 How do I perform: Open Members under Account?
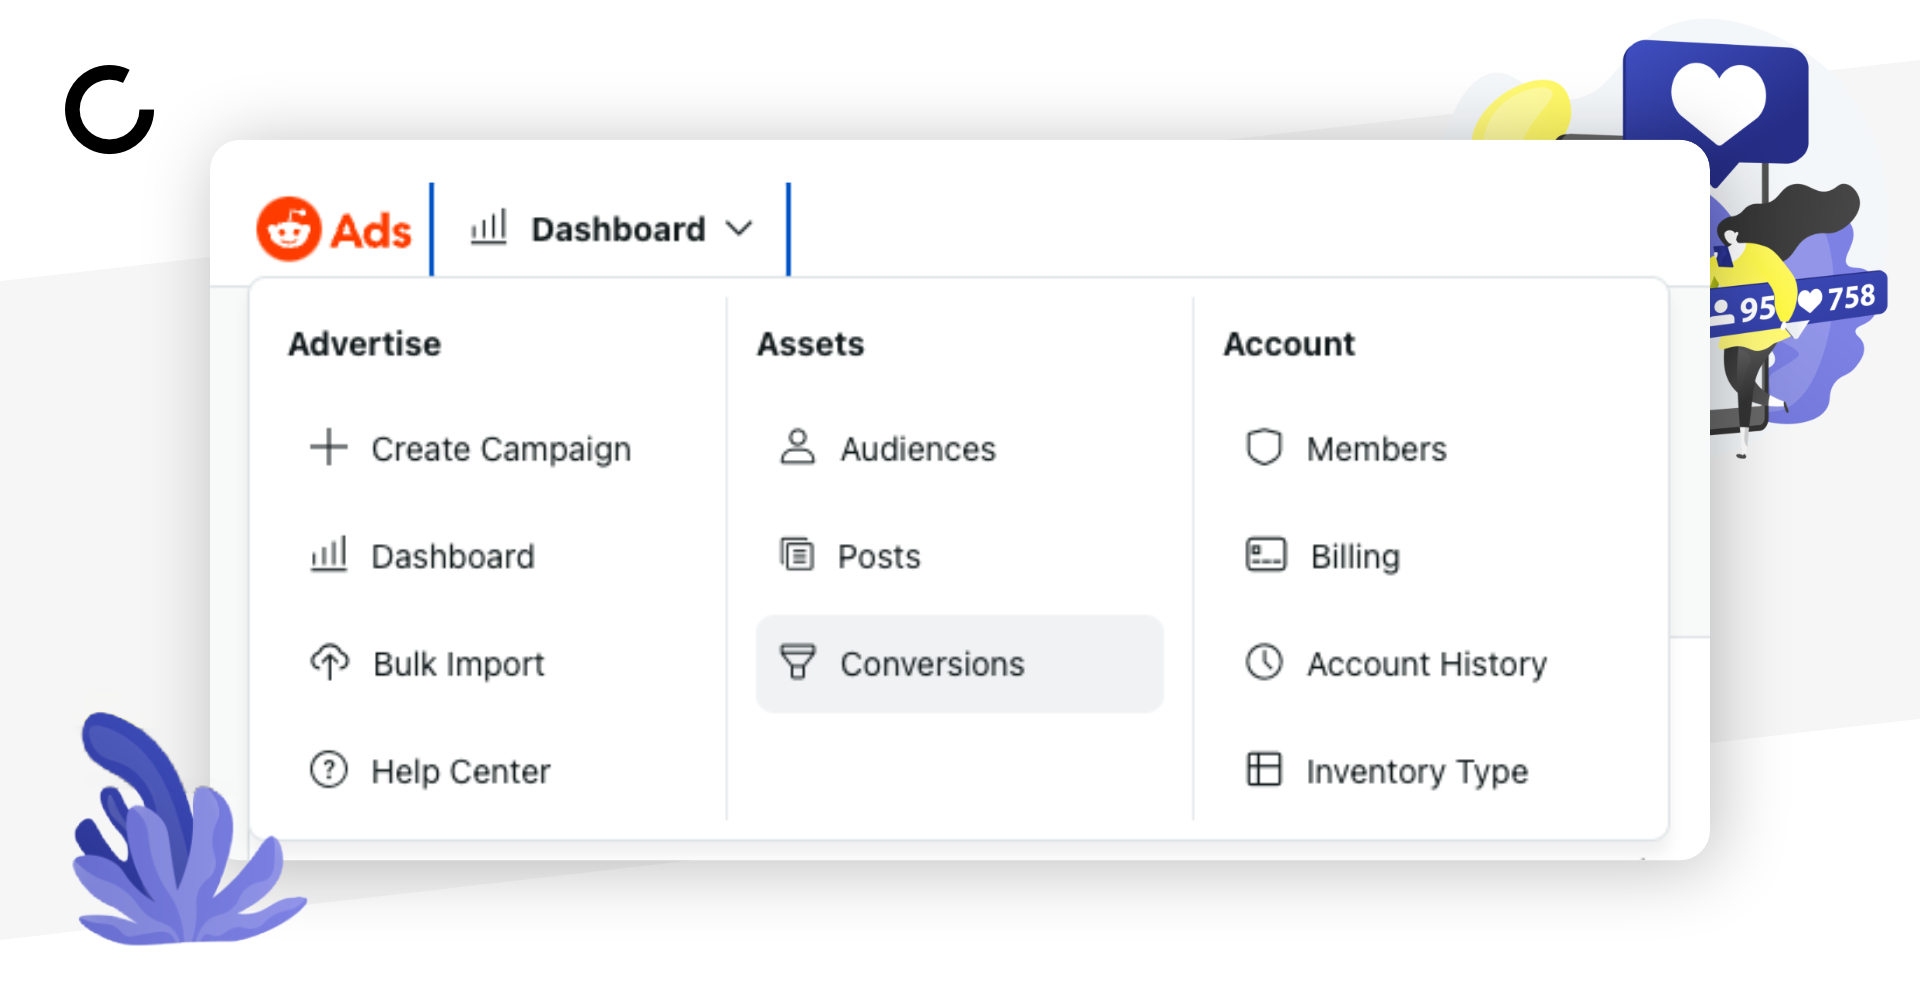coord(1377,449)
